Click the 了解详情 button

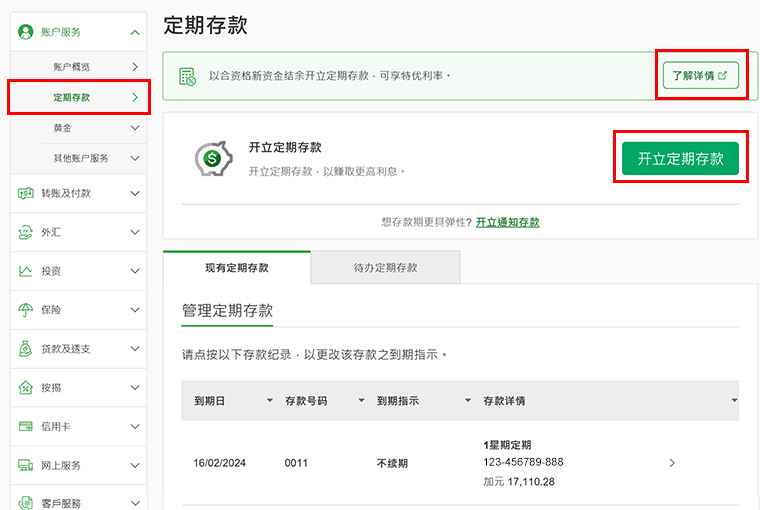pyautogui.click(x=700, y=75)
